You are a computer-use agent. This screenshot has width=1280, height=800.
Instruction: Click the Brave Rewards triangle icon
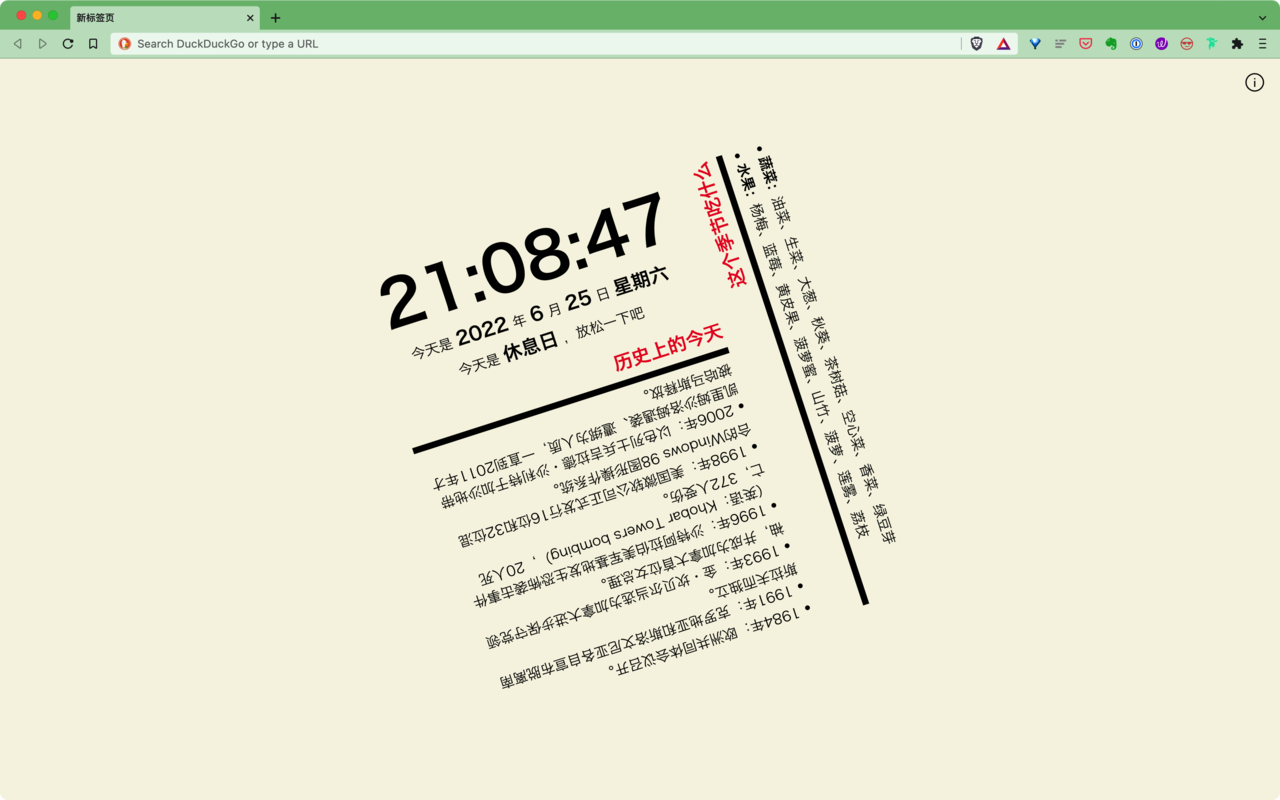[1003, 44]
